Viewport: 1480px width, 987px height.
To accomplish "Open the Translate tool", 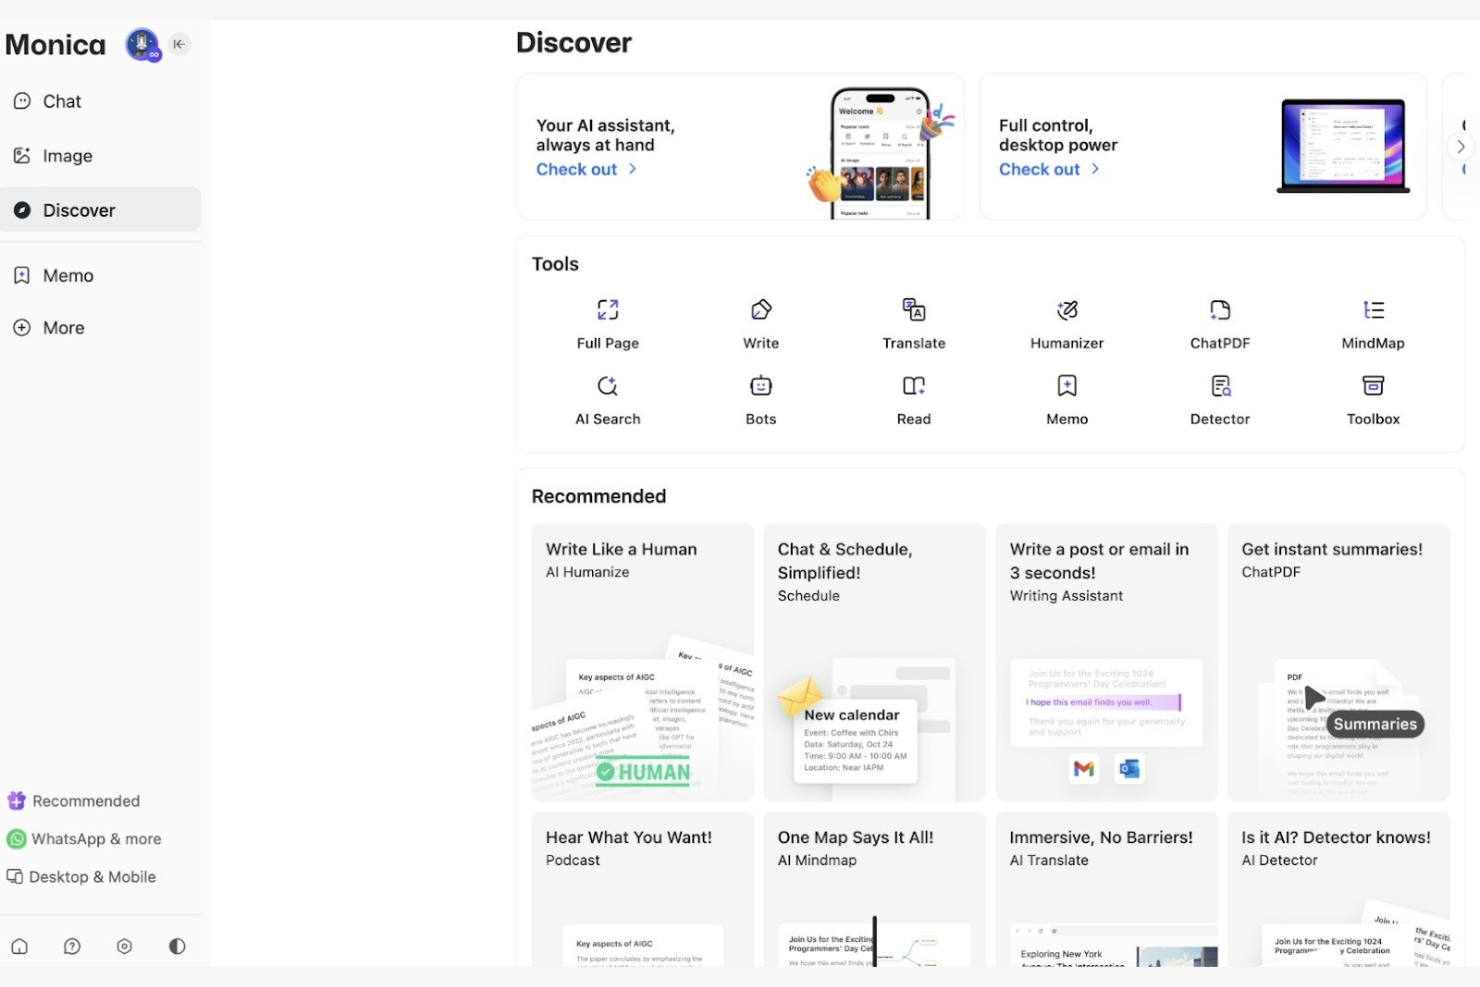I will point(913,322).
